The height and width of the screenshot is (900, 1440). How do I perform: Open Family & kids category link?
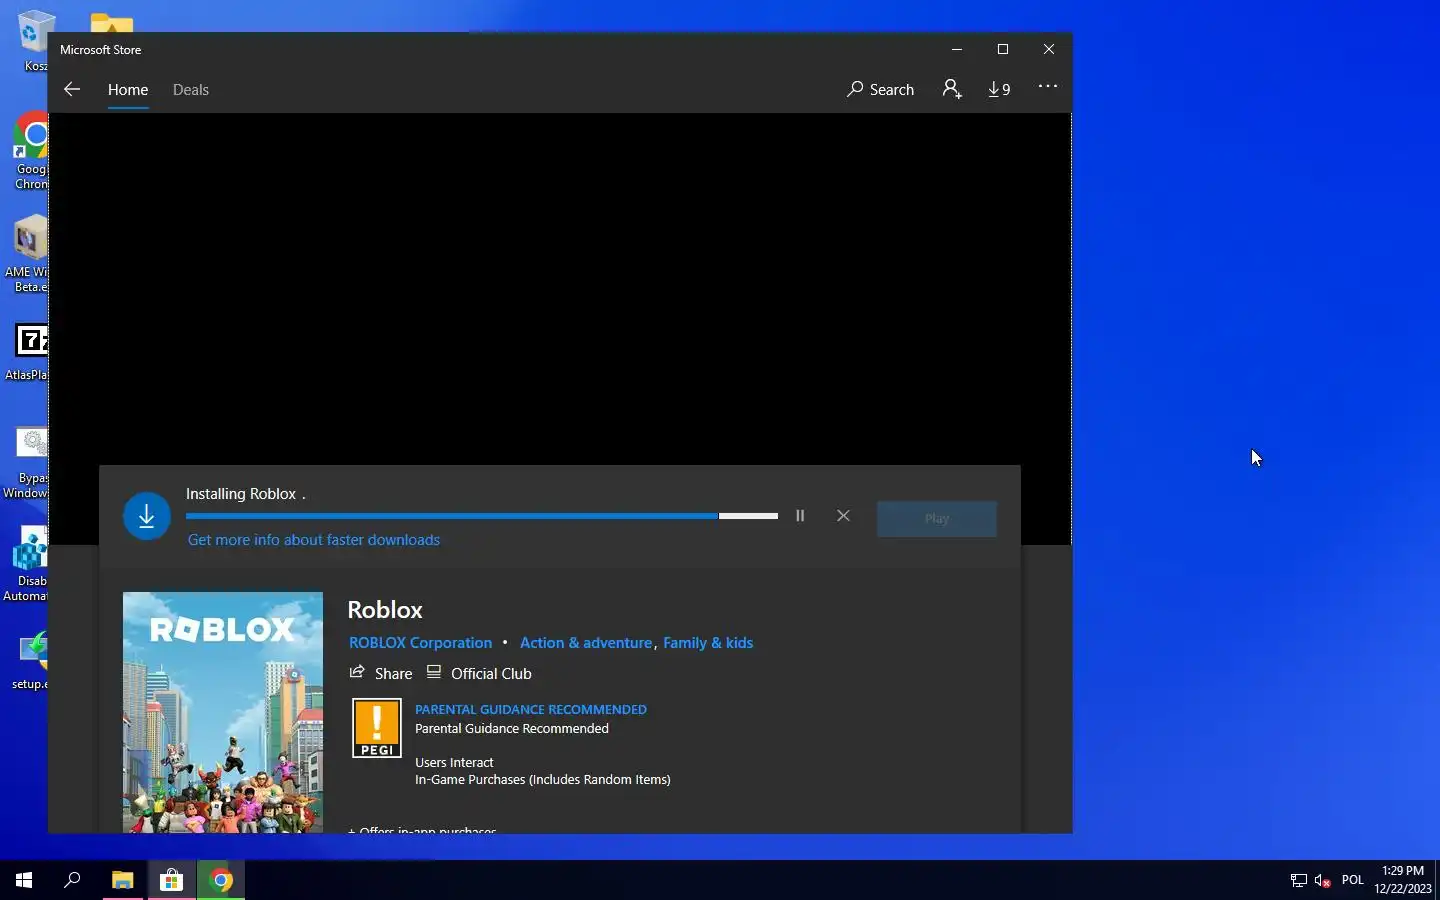coord(708,643)
